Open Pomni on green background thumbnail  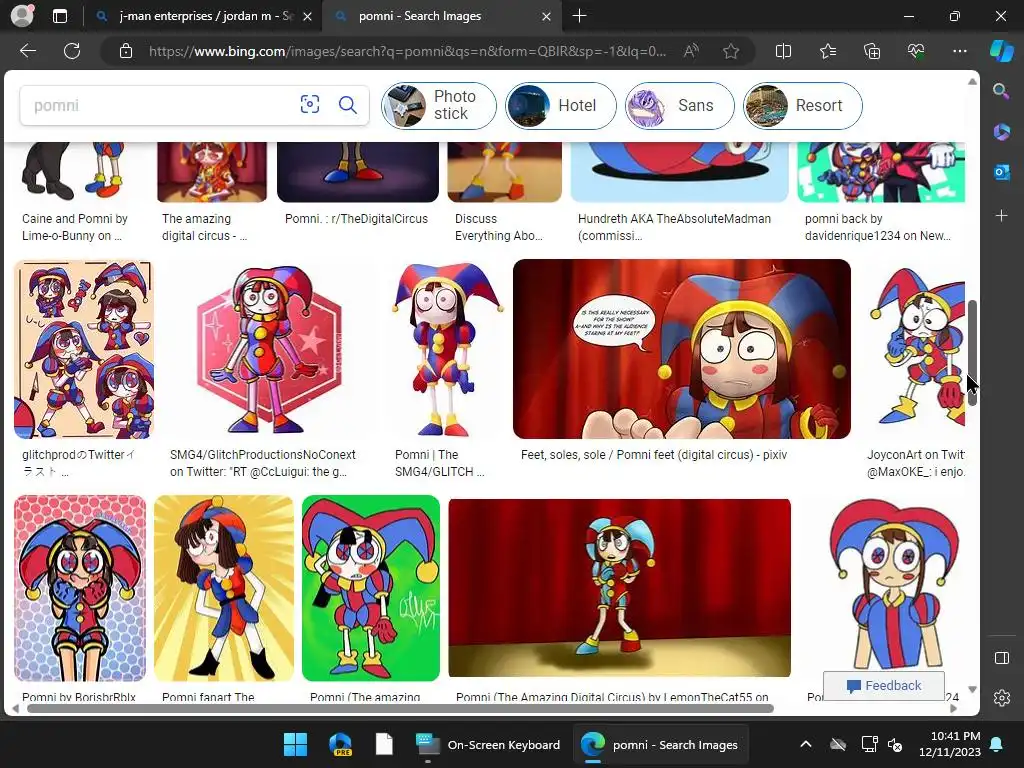371,588
